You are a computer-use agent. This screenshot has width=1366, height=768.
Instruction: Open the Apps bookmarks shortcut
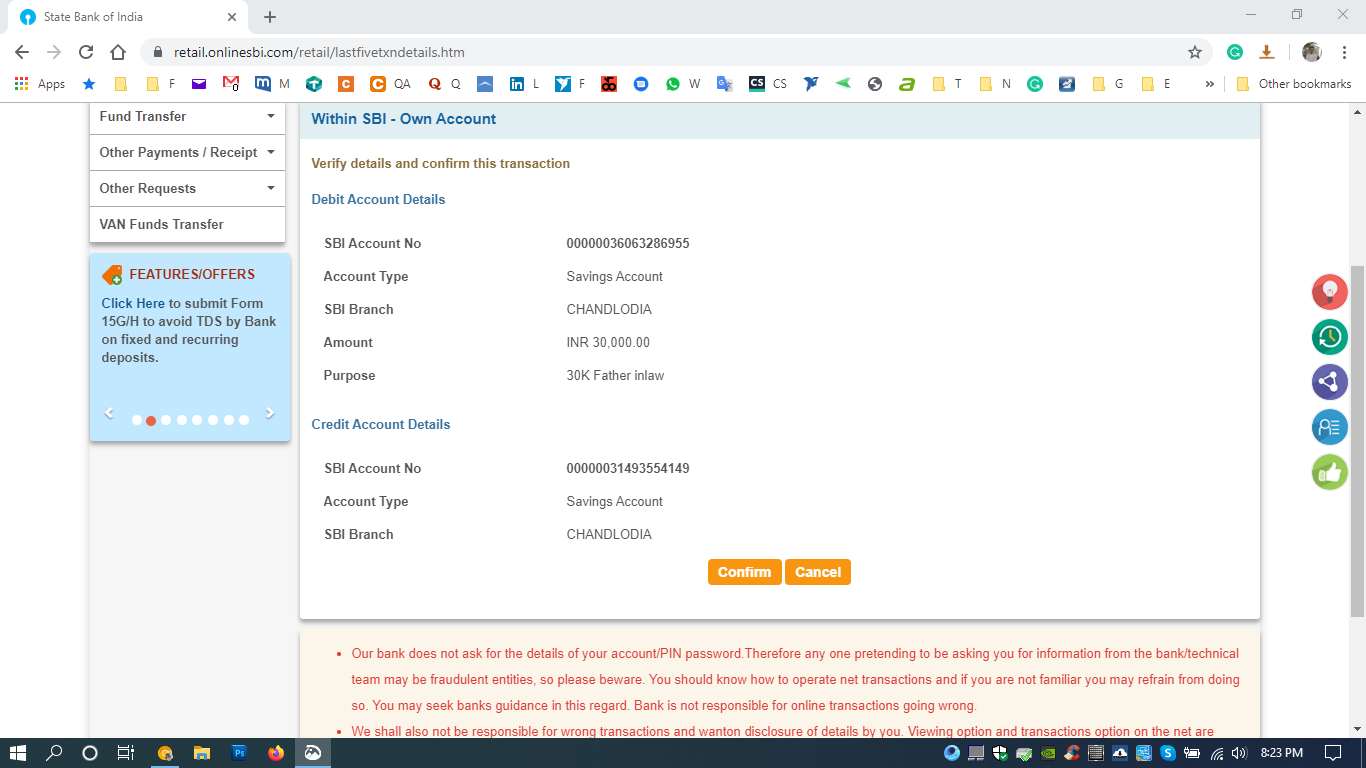coord(40,84)
